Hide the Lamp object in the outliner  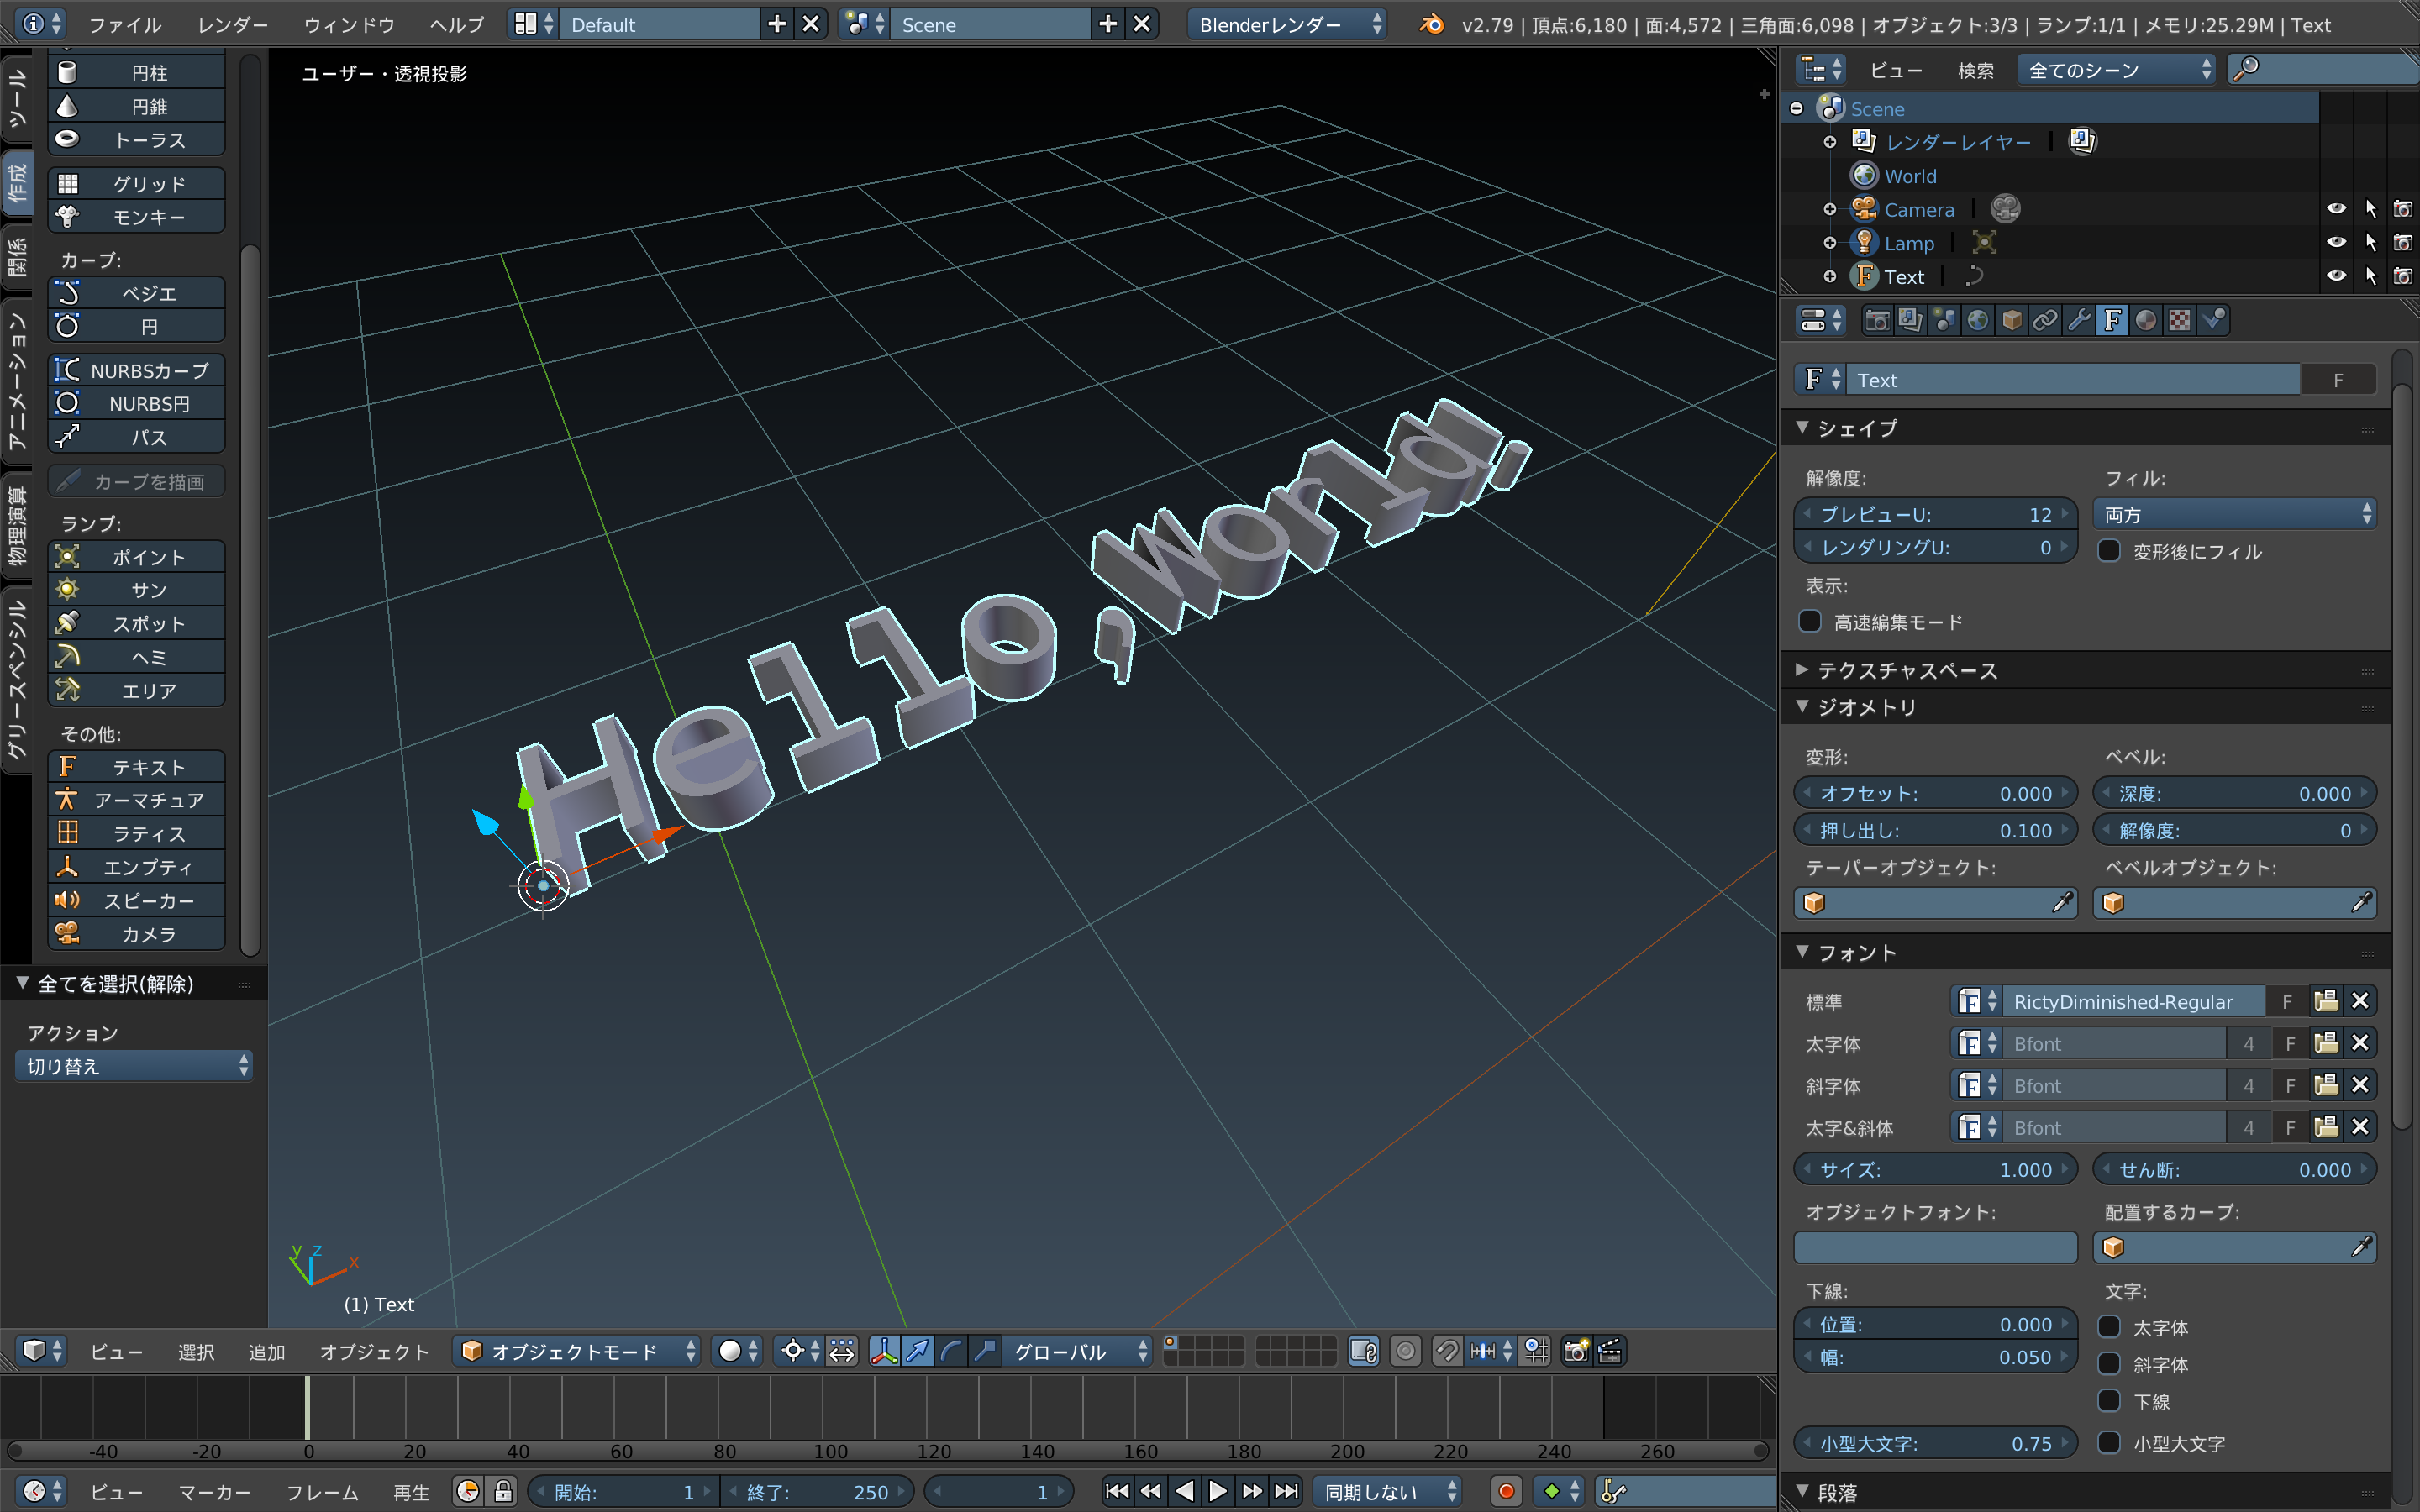tap(2336, 243)
